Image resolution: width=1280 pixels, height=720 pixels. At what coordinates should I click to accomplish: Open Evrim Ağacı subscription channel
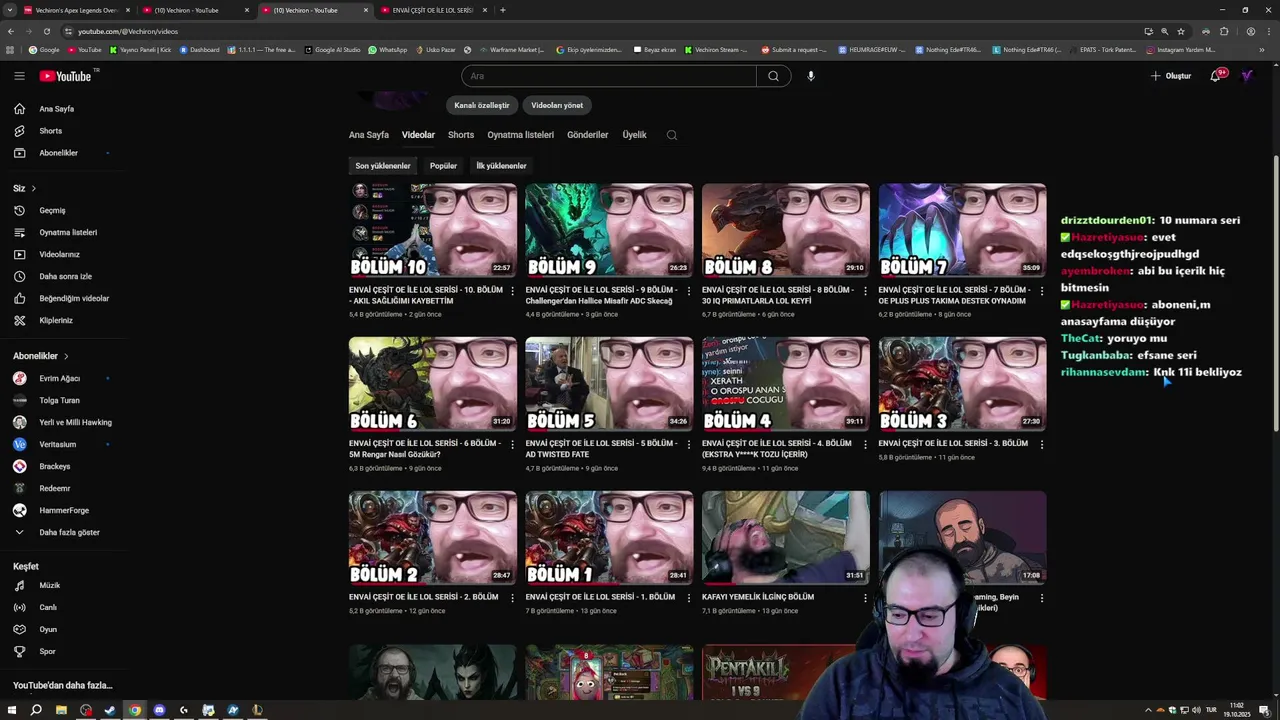pos(62,378)
